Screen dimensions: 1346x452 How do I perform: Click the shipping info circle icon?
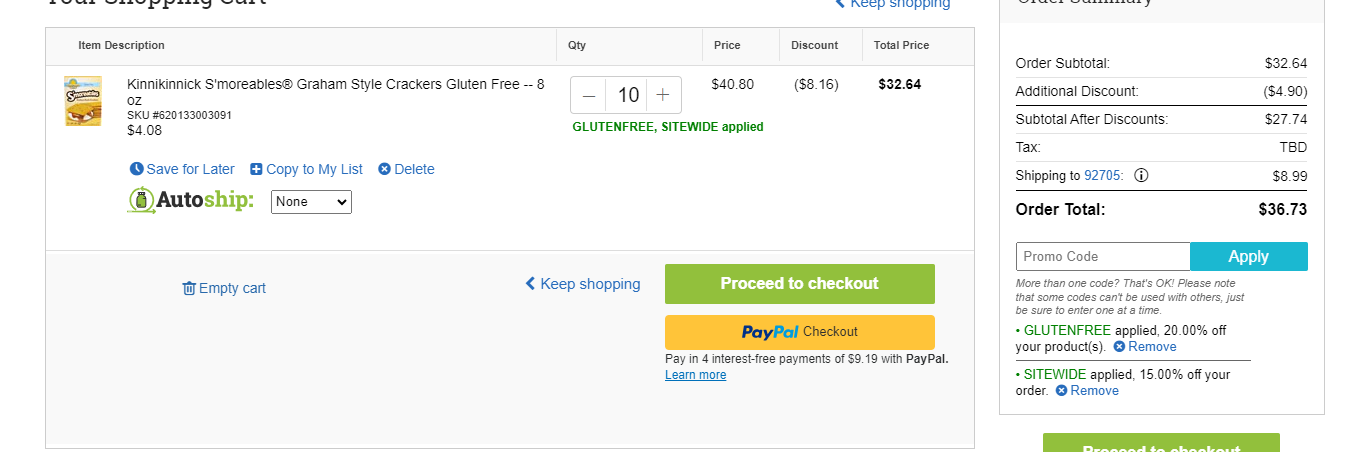[x=1141, y=175]
